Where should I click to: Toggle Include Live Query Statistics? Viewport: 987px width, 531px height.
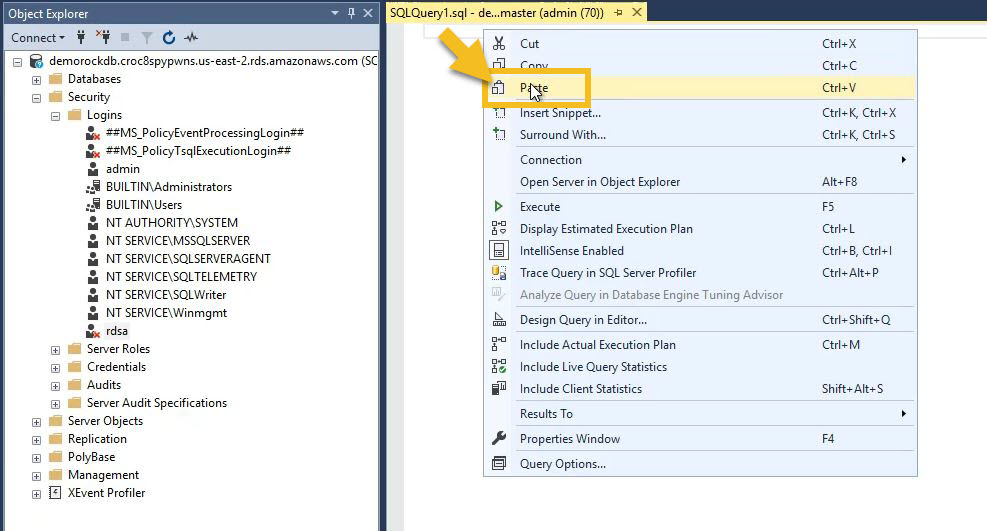700,367
